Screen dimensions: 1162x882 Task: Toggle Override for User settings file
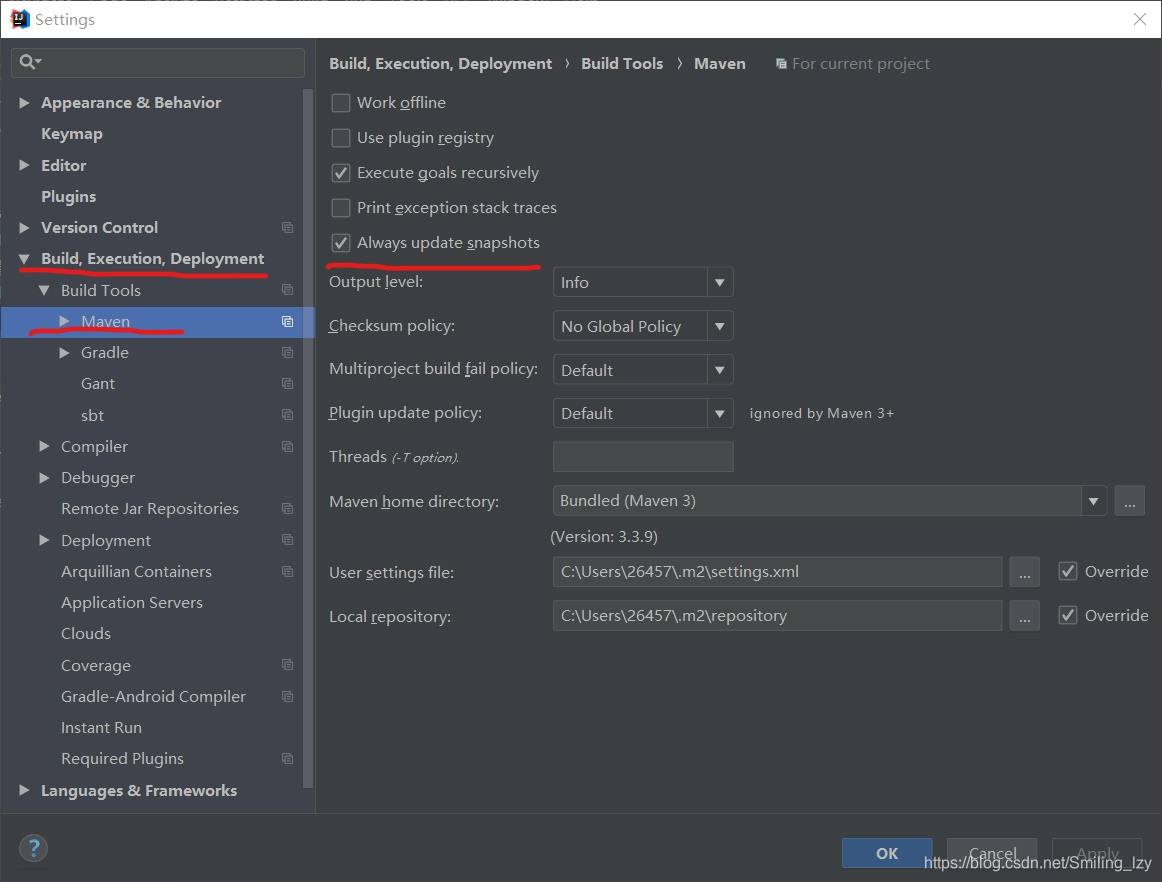[1068, 571]
